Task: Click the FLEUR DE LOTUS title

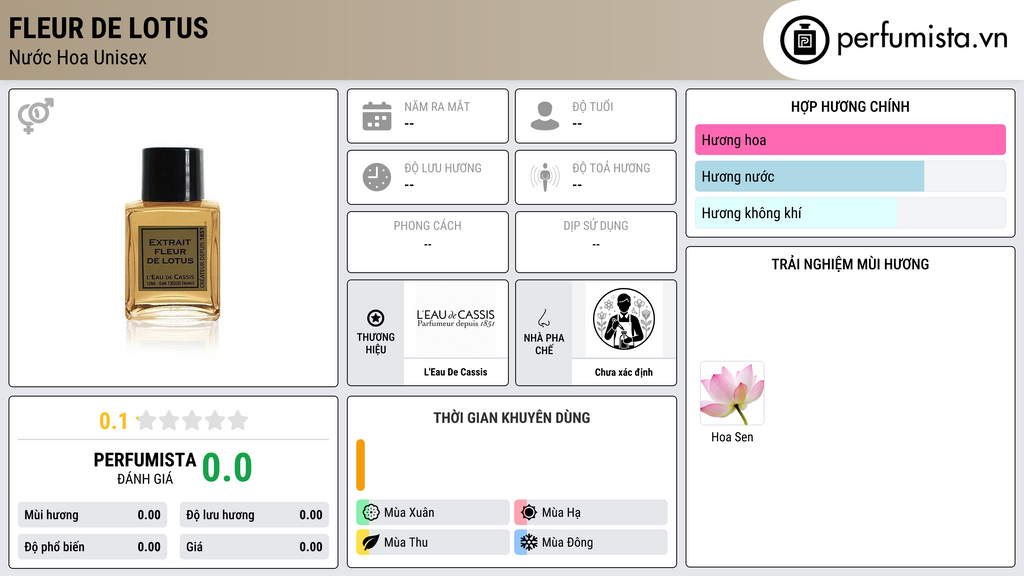Action: coord(108,29)
